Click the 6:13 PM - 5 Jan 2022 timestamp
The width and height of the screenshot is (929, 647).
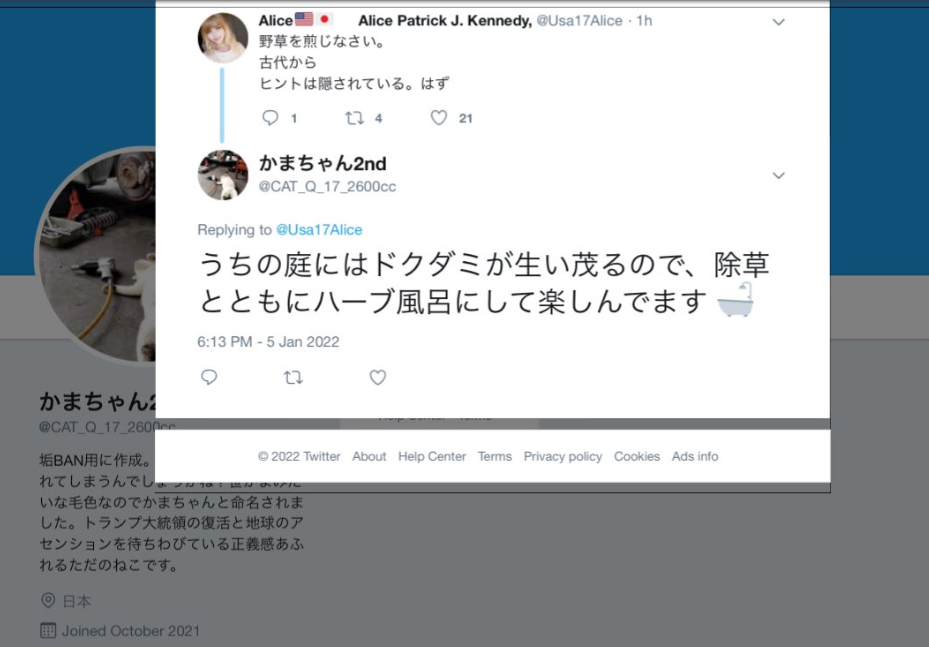point(268,342)
